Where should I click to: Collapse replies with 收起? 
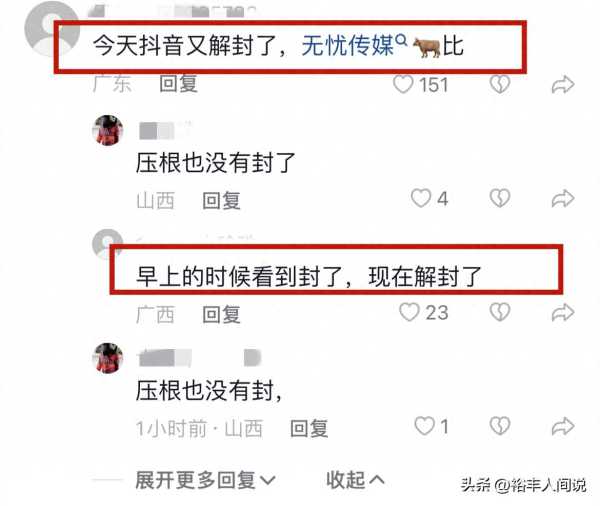click(x=355, y=480)
